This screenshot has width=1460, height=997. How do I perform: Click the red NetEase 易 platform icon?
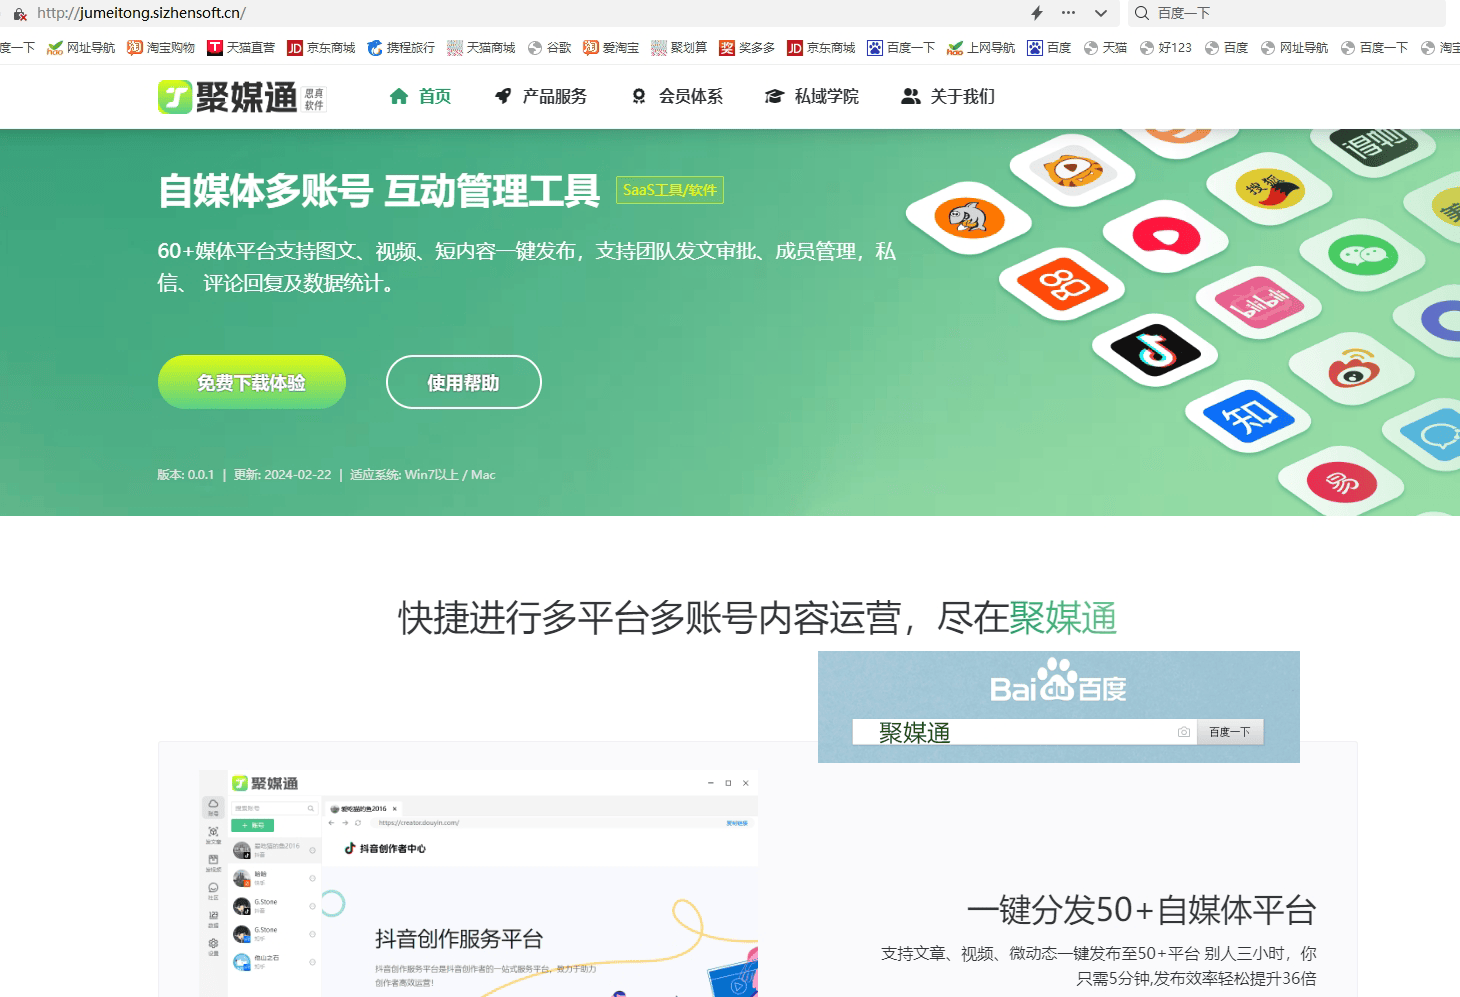pos(1342,483)
